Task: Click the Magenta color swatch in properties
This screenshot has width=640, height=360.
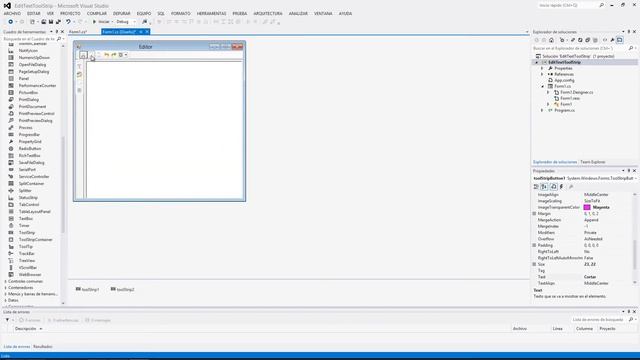Action: (x=587, y=207)
